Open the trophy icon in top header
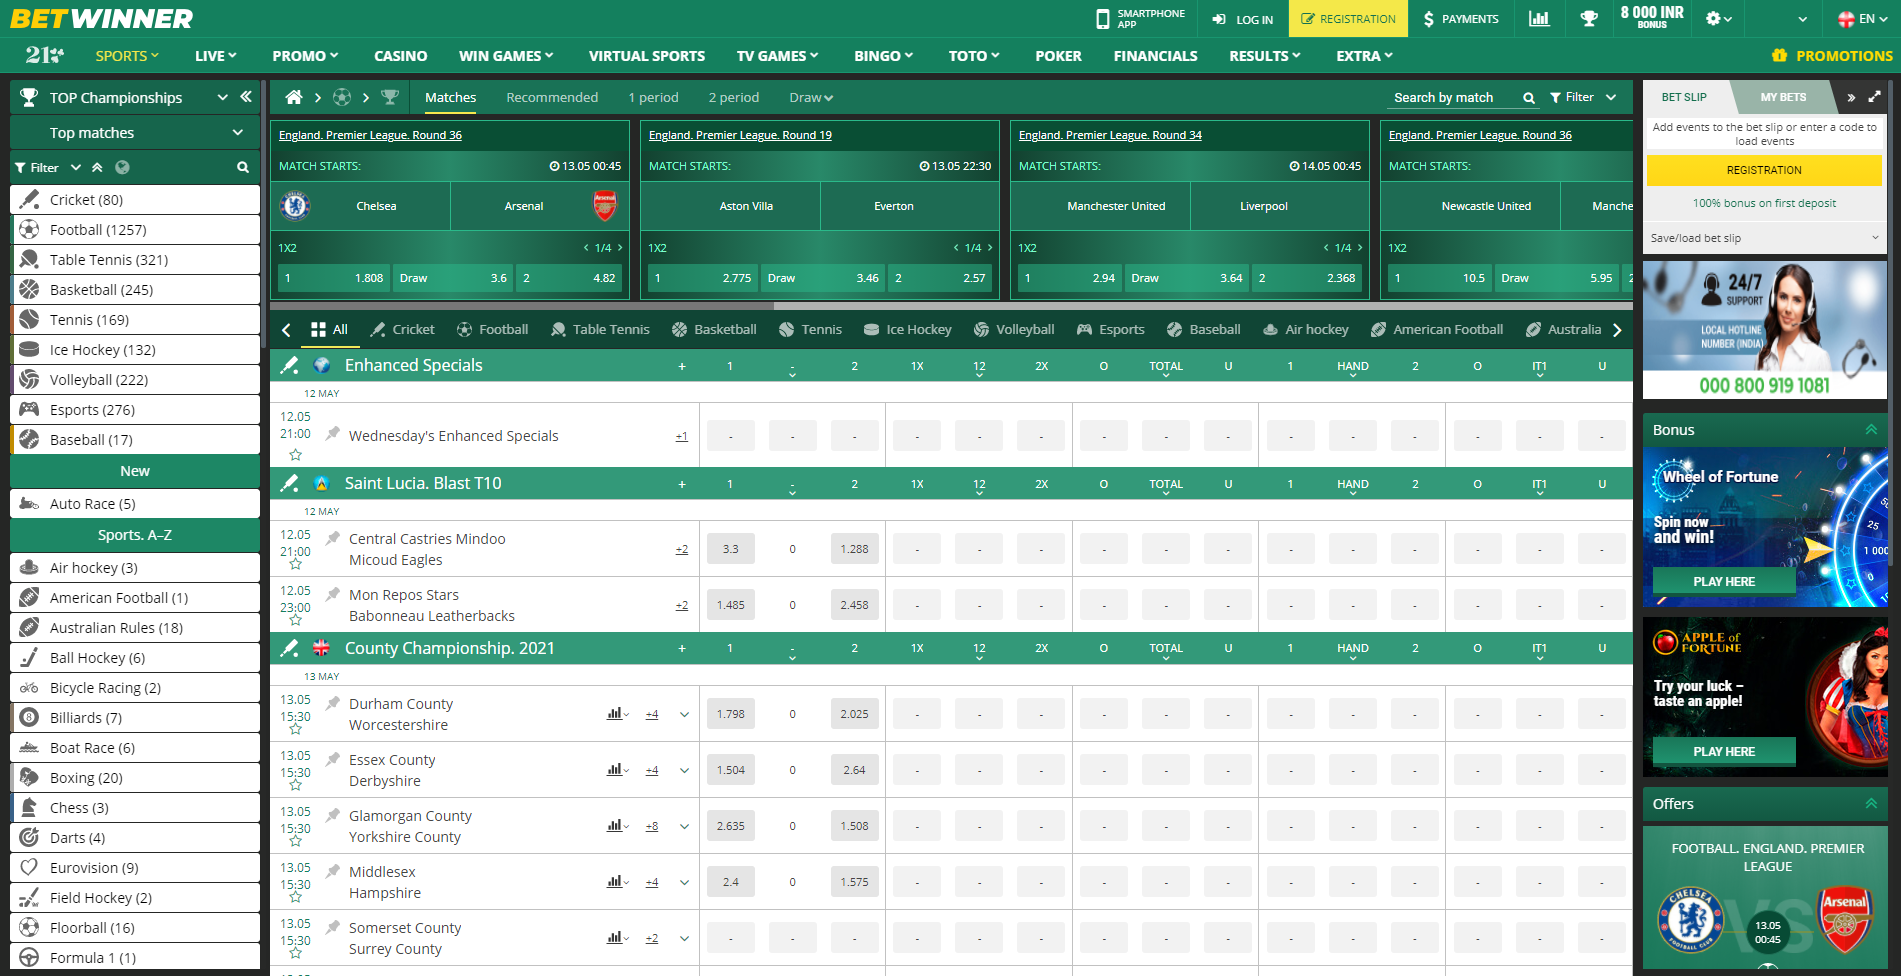The width and height of the screenshot is (1901, 976). [1589, 19]
